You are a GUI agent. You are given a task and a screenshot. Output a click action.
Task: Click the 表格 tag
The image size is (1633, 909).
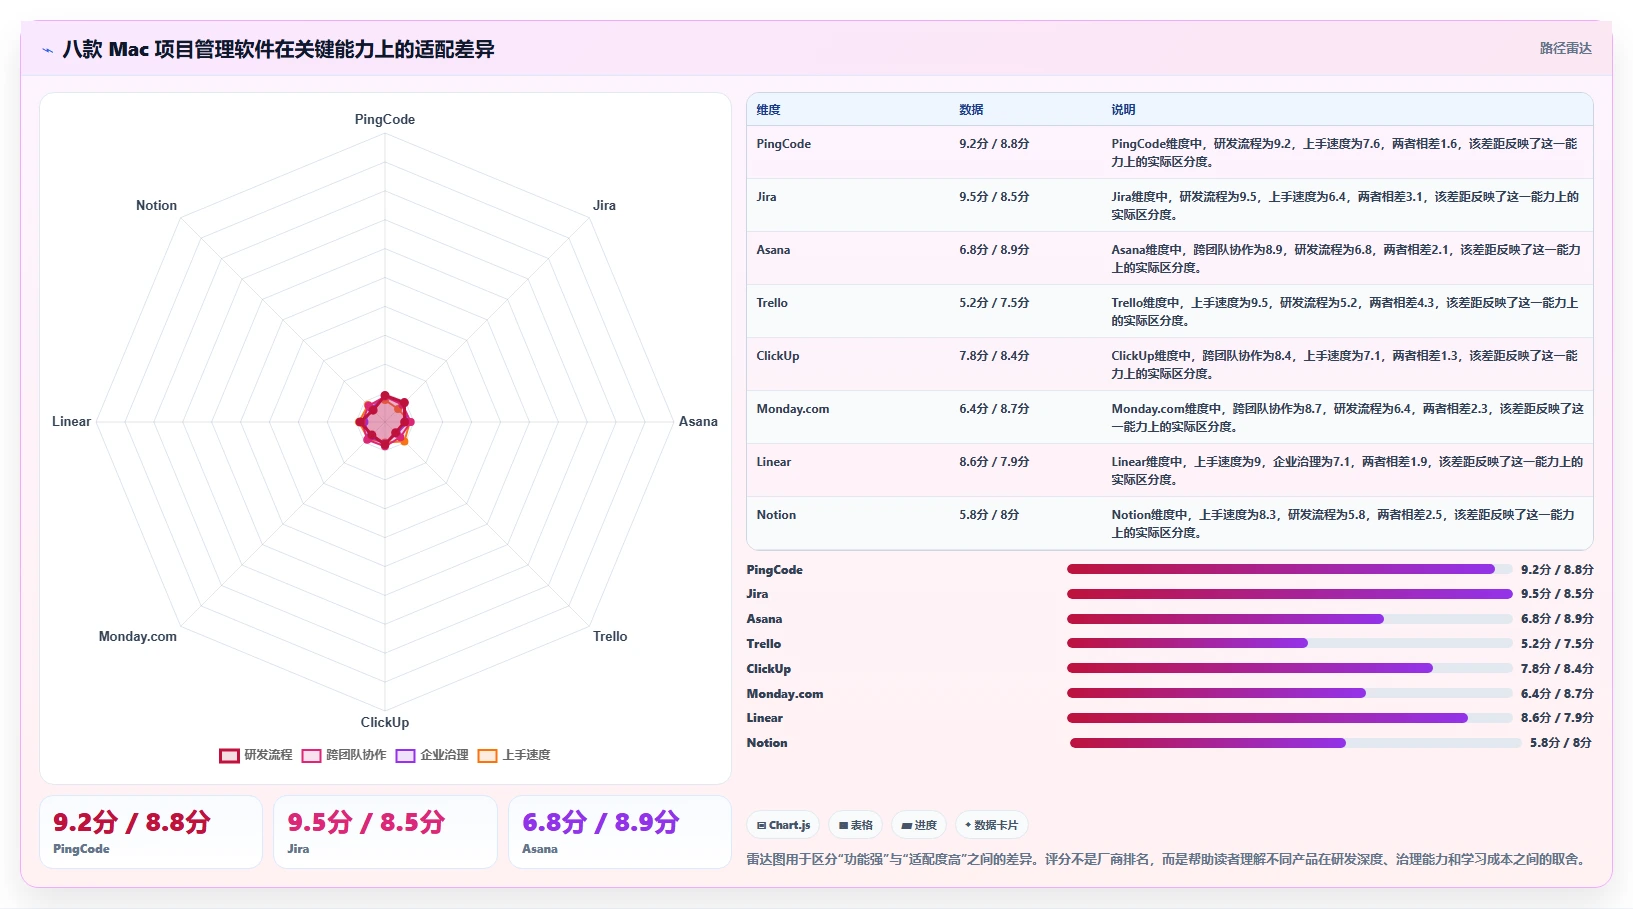pyautogui.click(x=856, y=825)
